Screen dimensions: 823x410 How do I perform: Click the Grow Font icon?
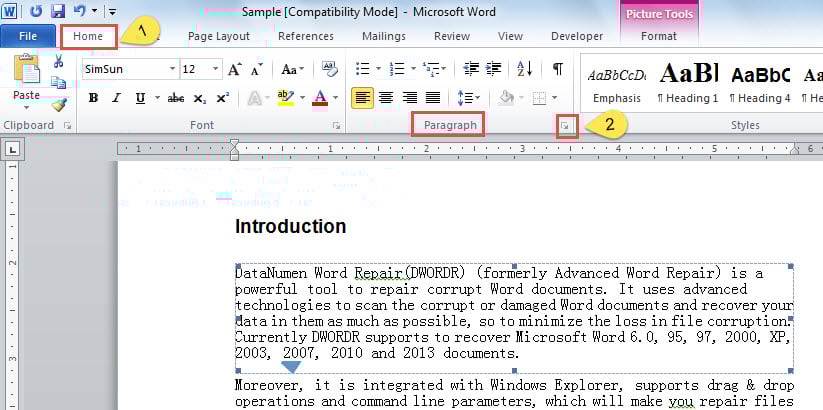(234, 69)
